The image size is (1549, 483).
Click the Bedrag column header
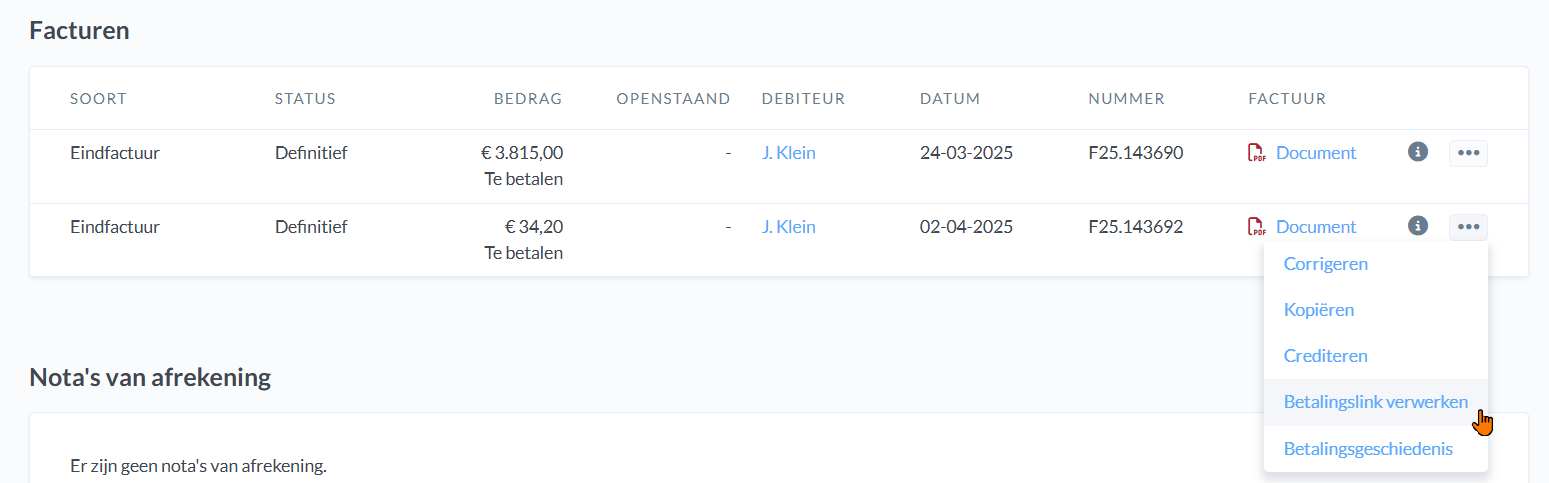point(528,99)
